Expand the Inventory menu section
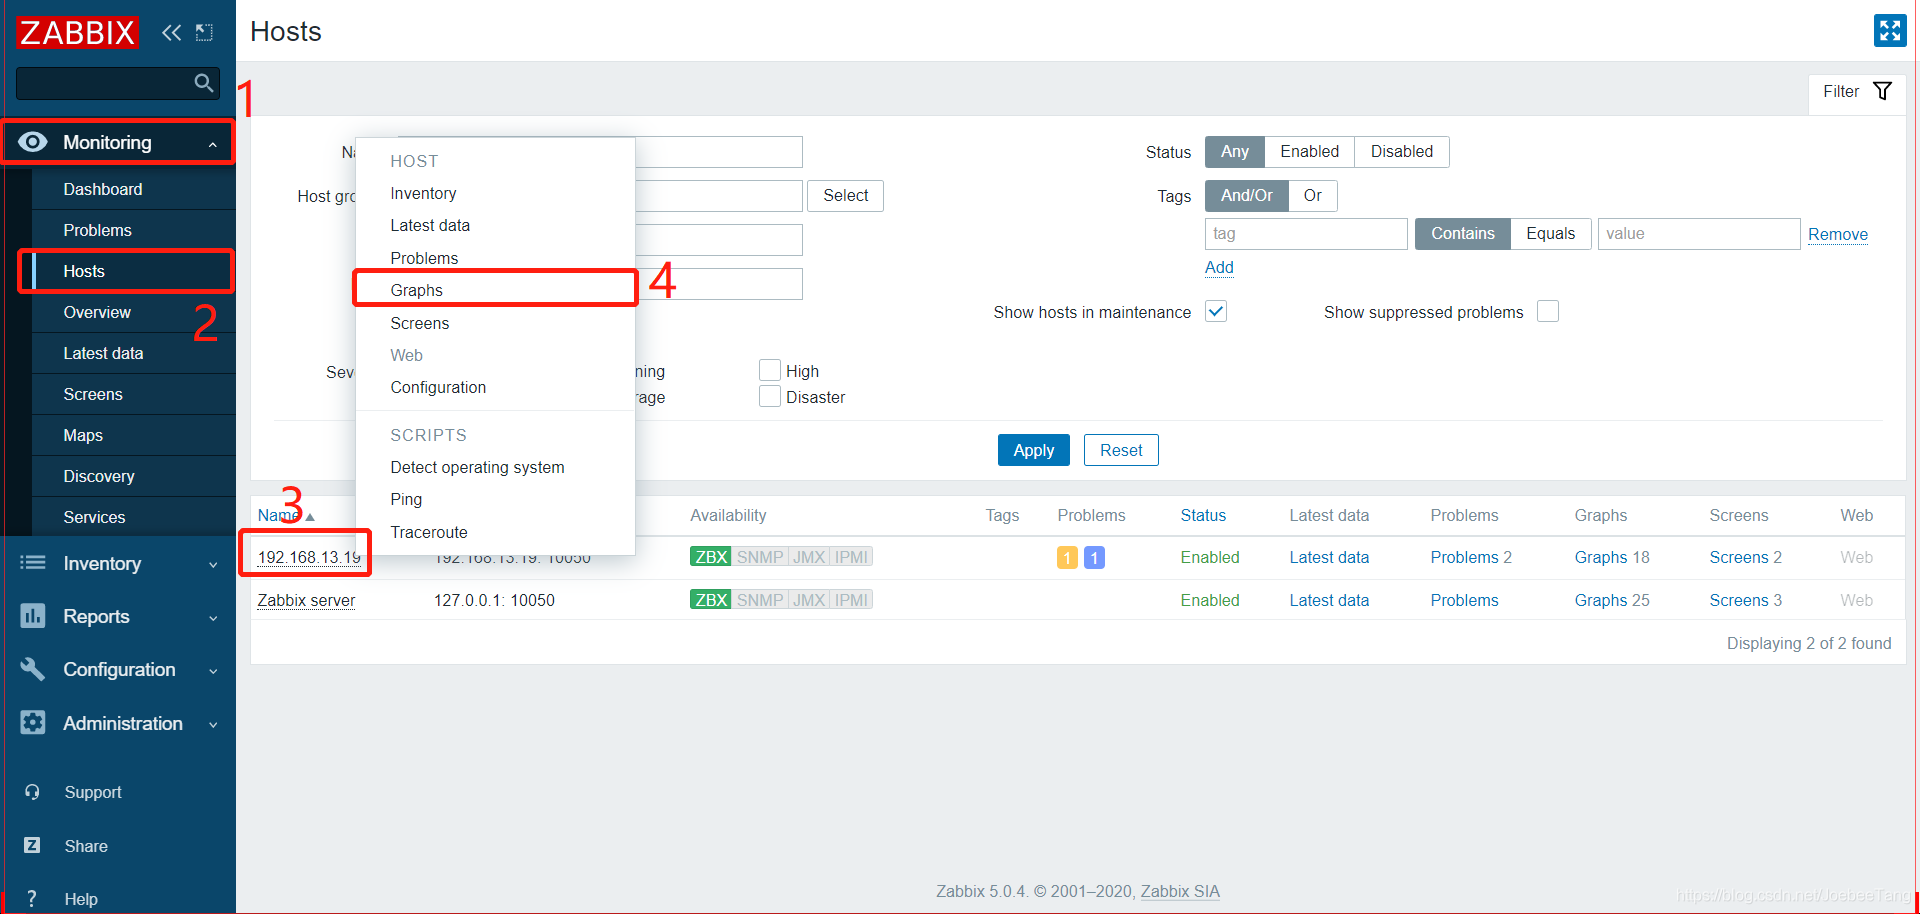The width and height of the screenshot is (1920, 914). [213, 565]
